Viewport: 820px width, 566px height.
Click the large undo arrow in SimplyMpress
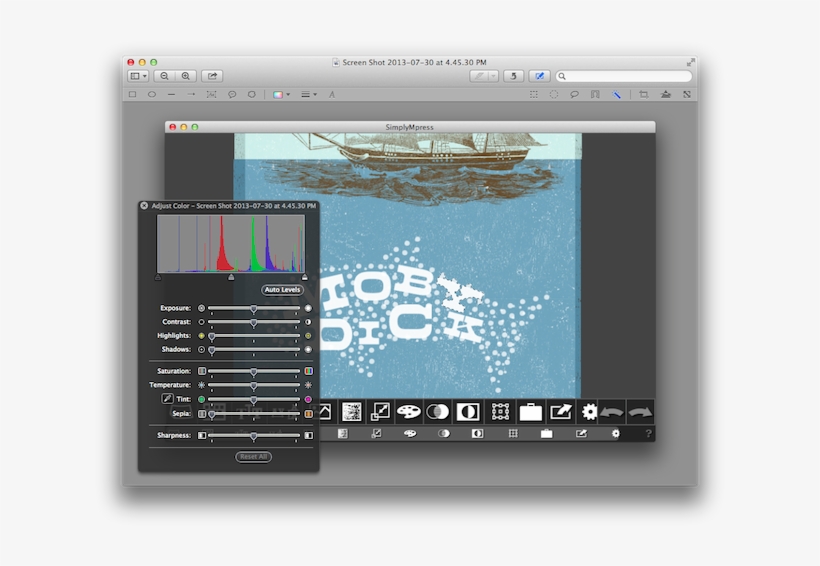click(611, 412)
